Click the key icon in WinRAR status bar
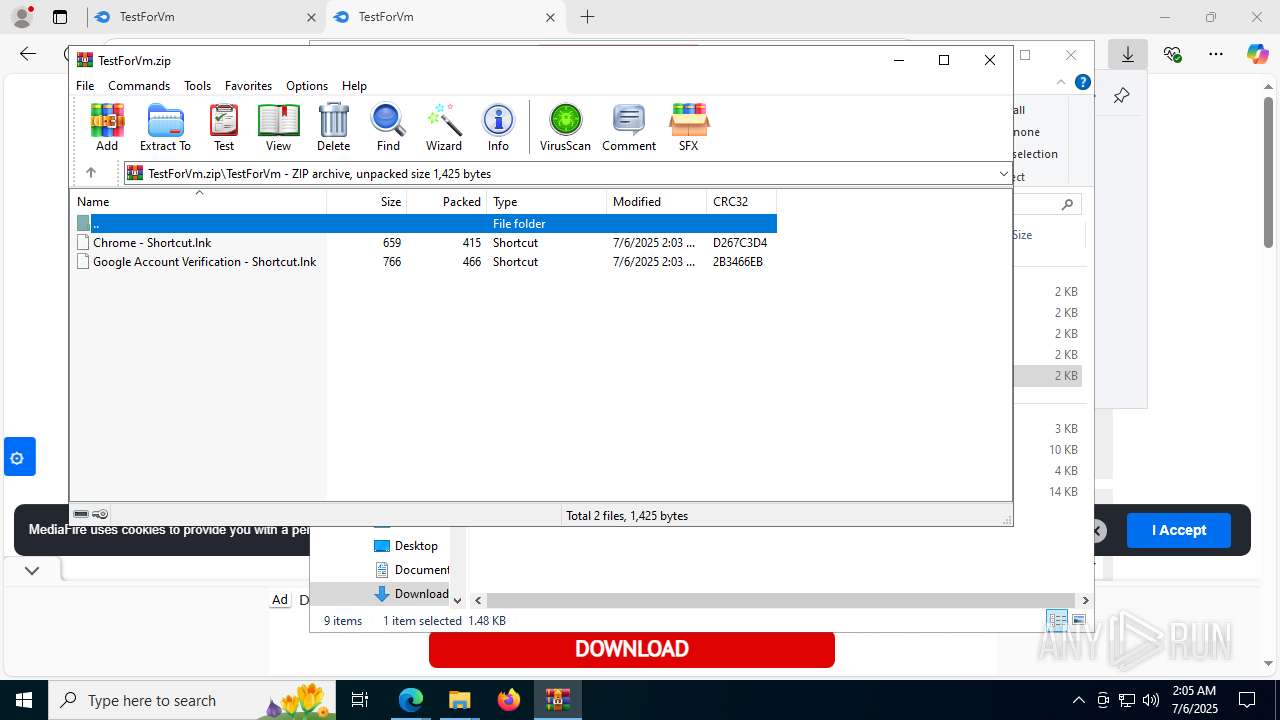 tap(100, 514)
